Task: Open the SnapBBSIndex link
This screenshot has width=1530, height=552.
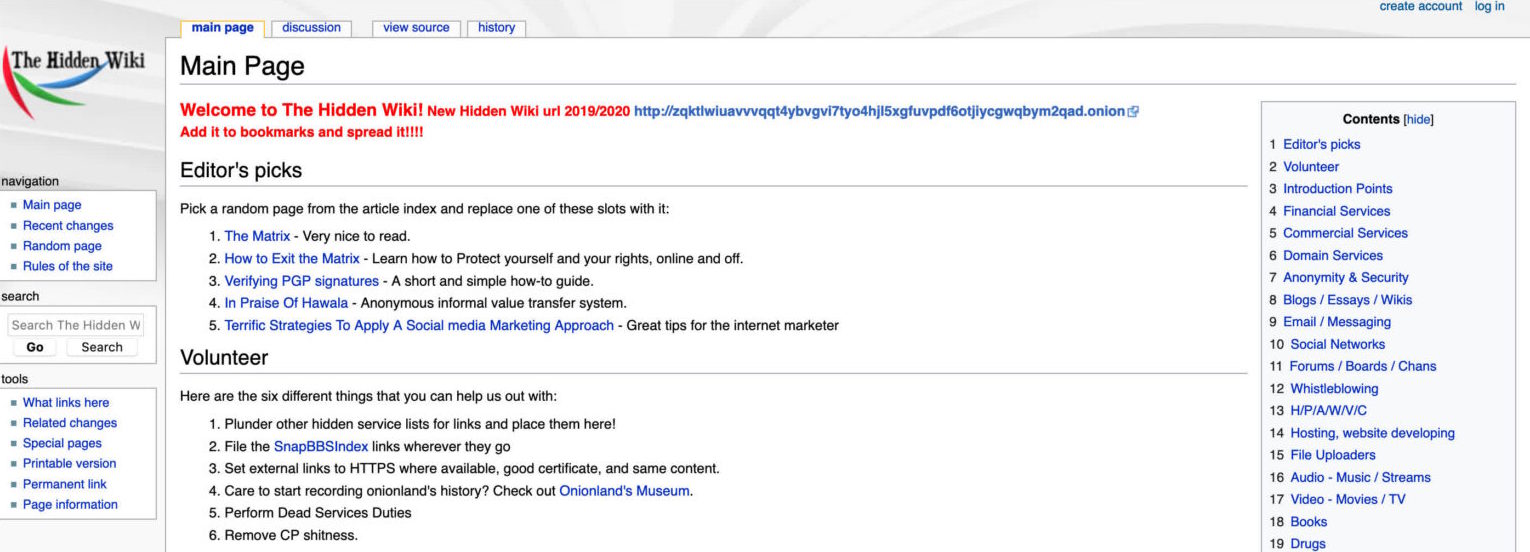Action: [x=320, y=447]
